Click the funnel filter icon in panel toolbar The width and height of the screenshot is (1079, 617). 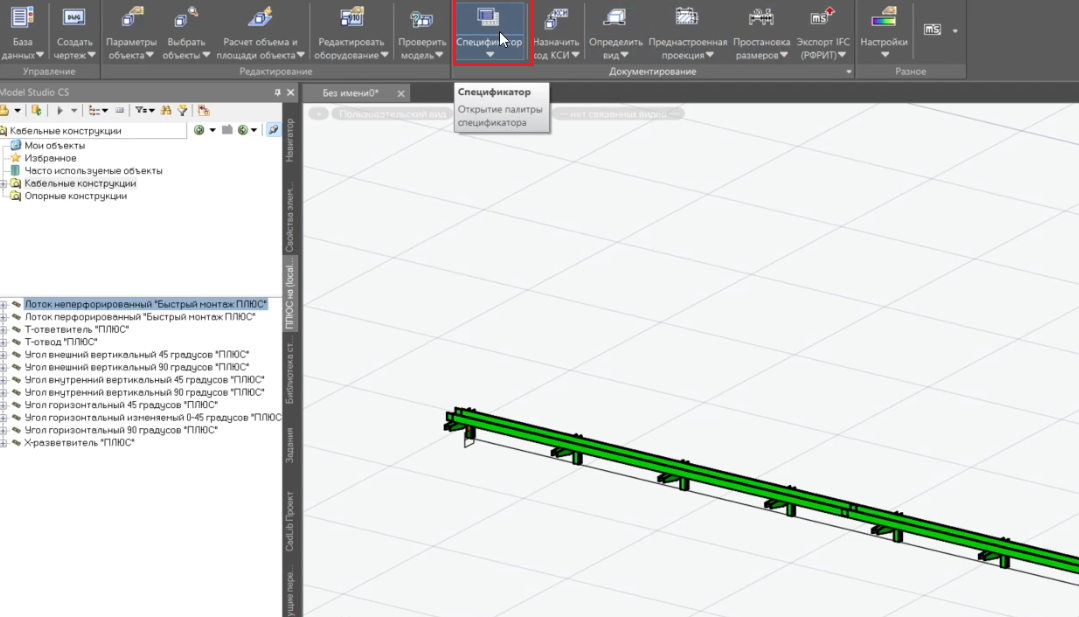pyautogui.click(x=182, y=110)
